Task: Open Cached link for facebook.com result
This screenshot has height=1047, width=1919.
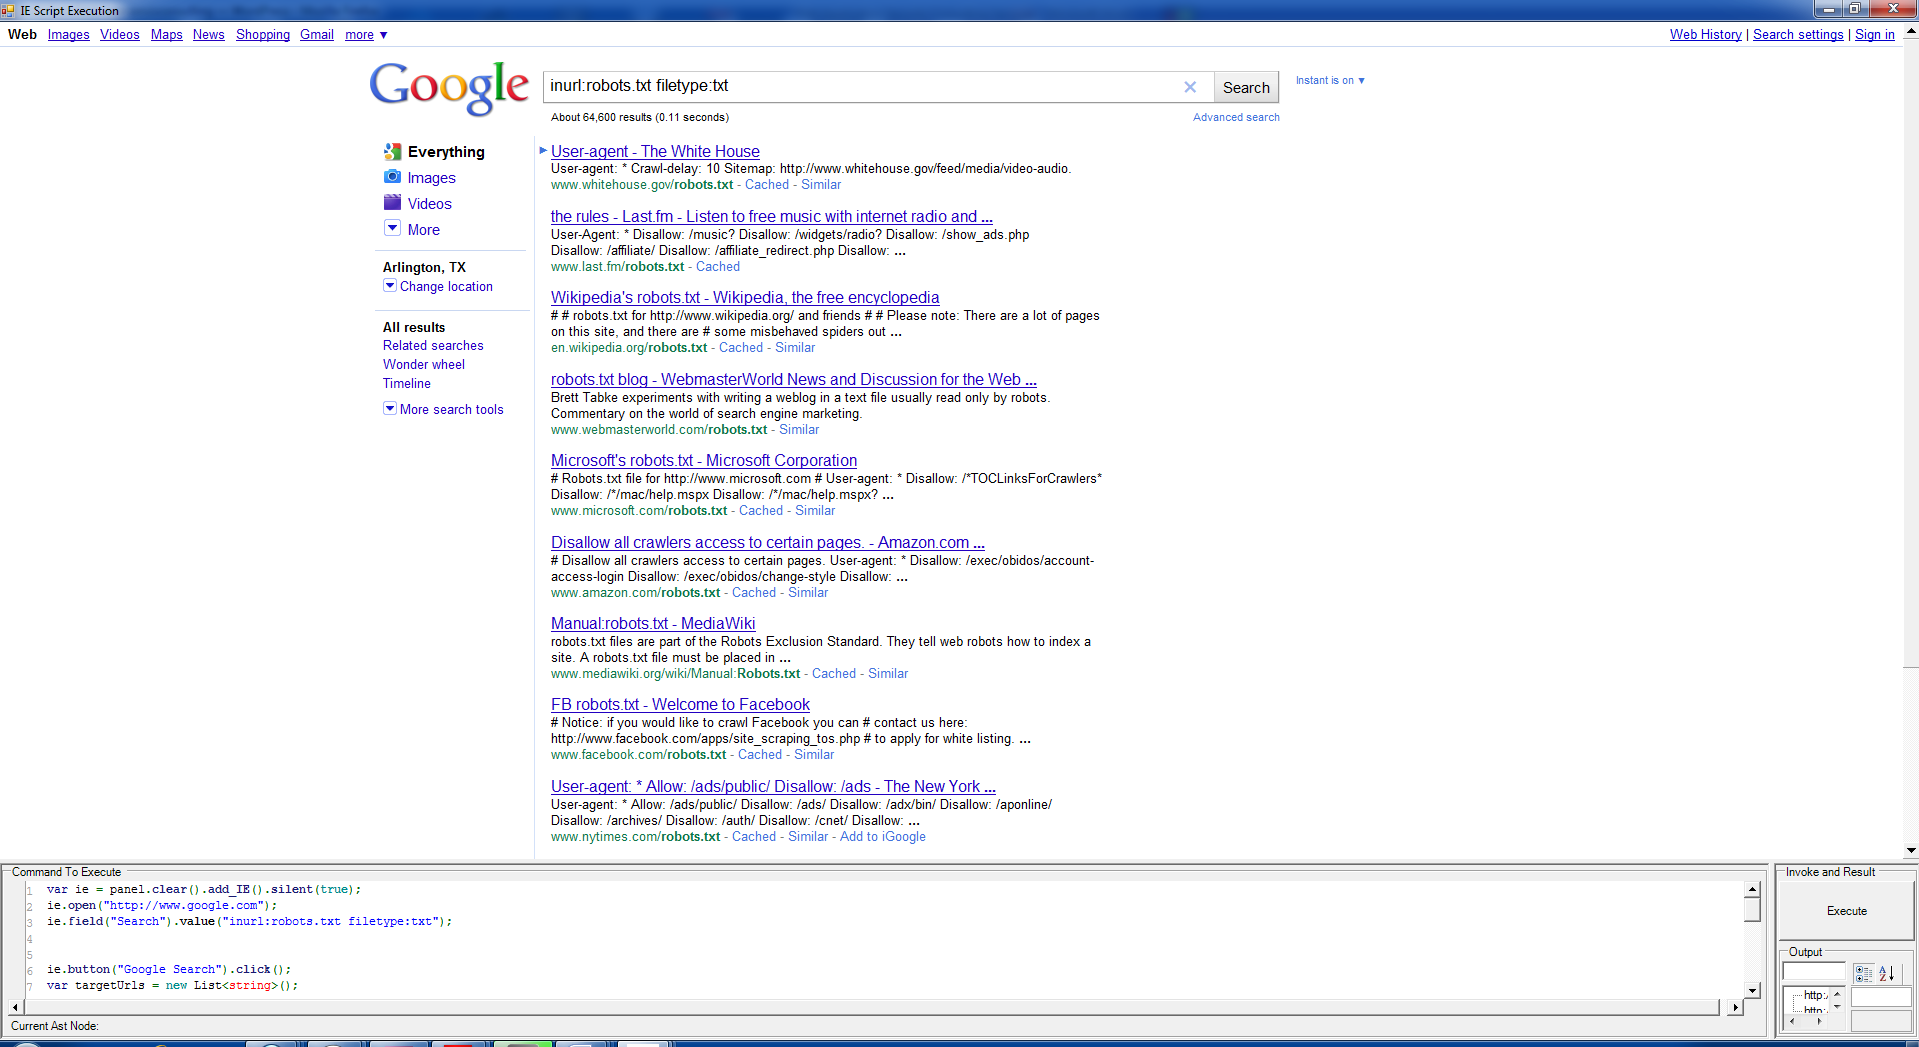Action: pyautogui.click(x=760, y=755)
